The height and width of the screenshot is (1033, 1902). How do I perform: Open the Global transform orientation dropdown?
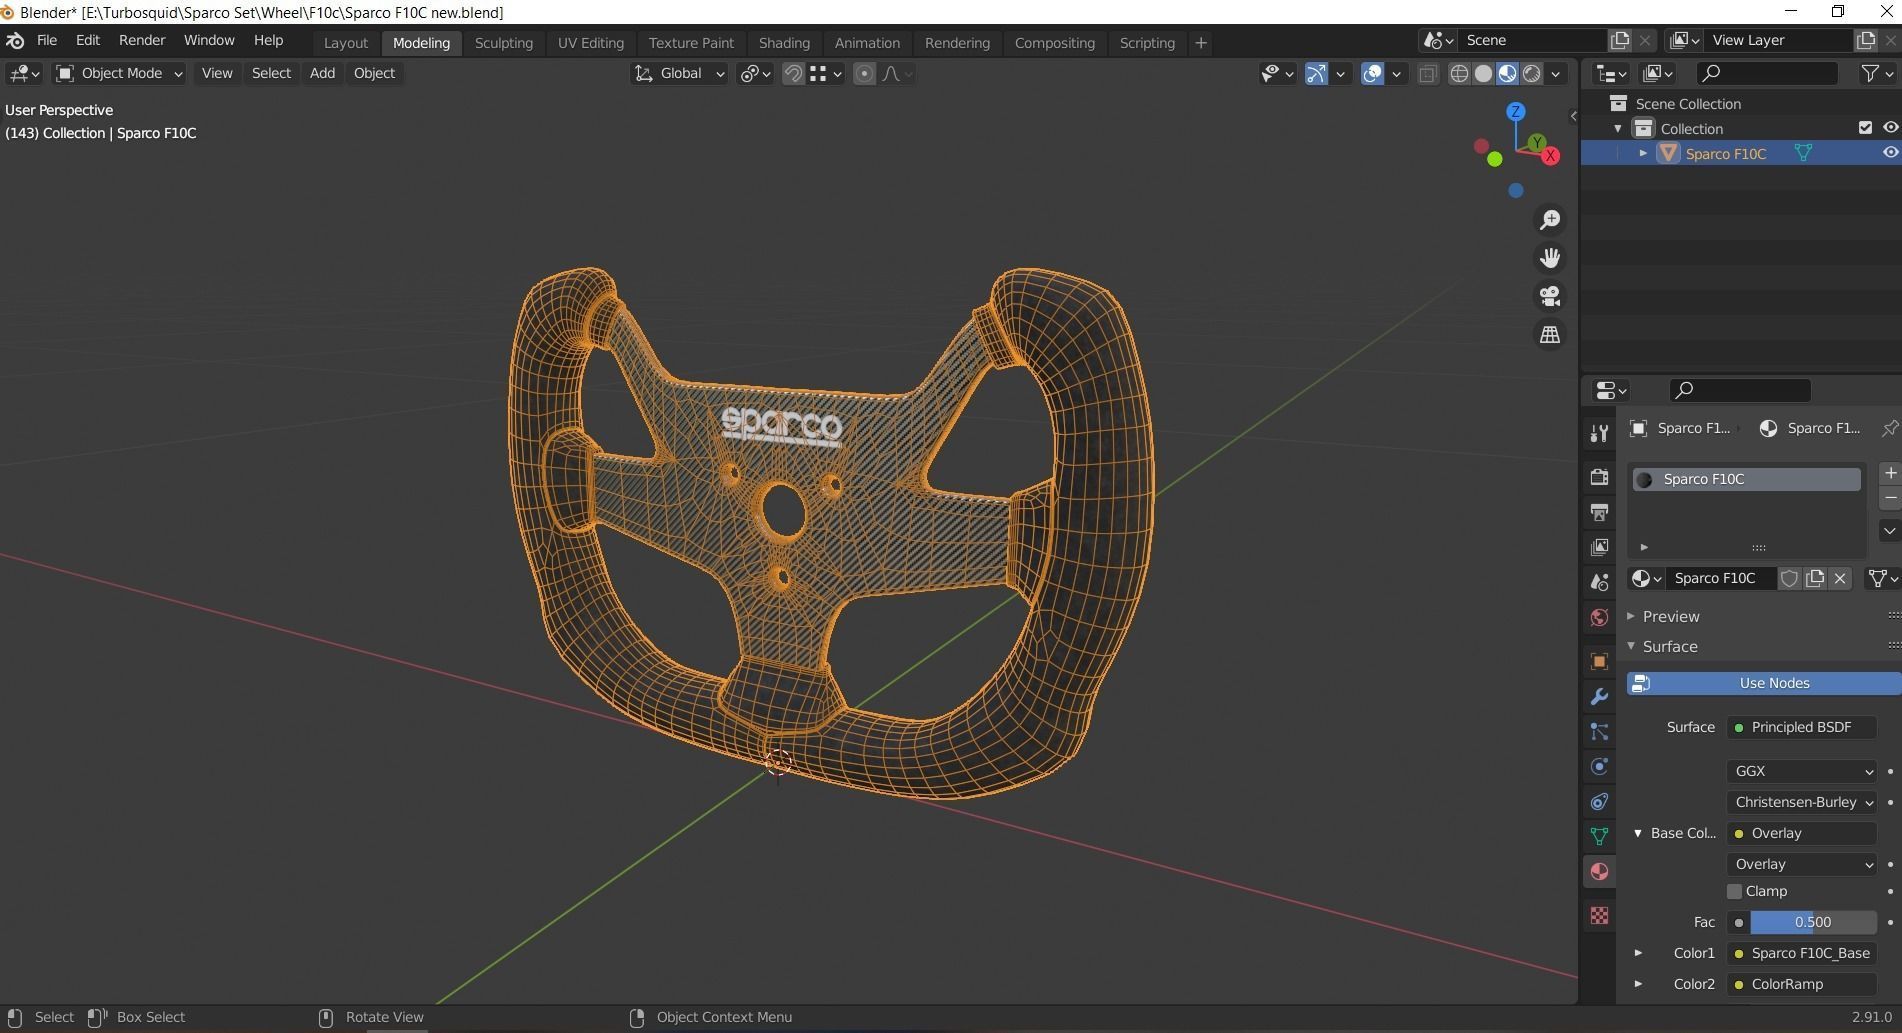679,73
